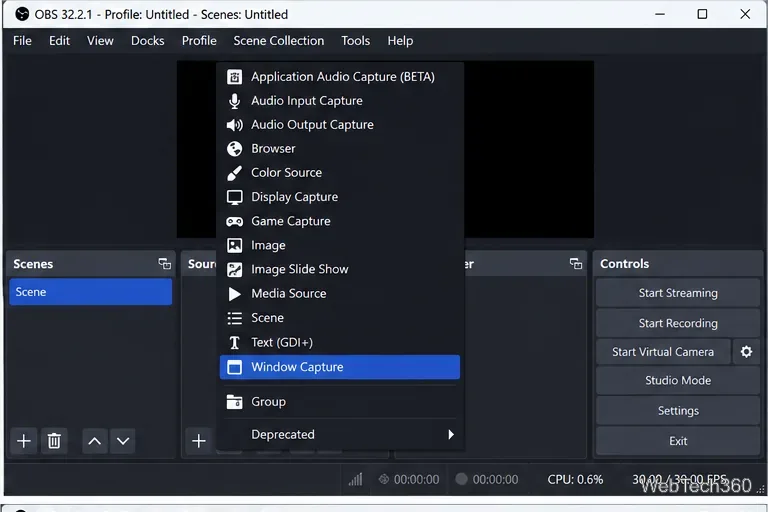Choose Group label in menu

click(268, 402)
